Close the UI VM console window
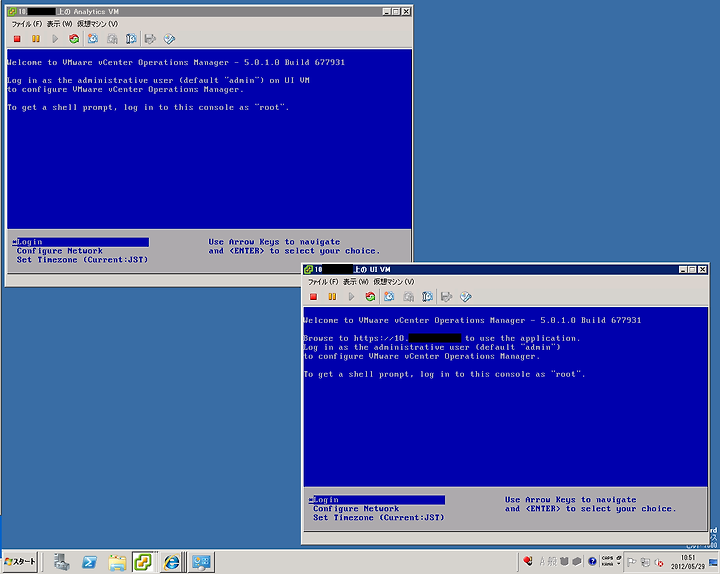The width and height of the screenshot is (720, 574). 703,270
